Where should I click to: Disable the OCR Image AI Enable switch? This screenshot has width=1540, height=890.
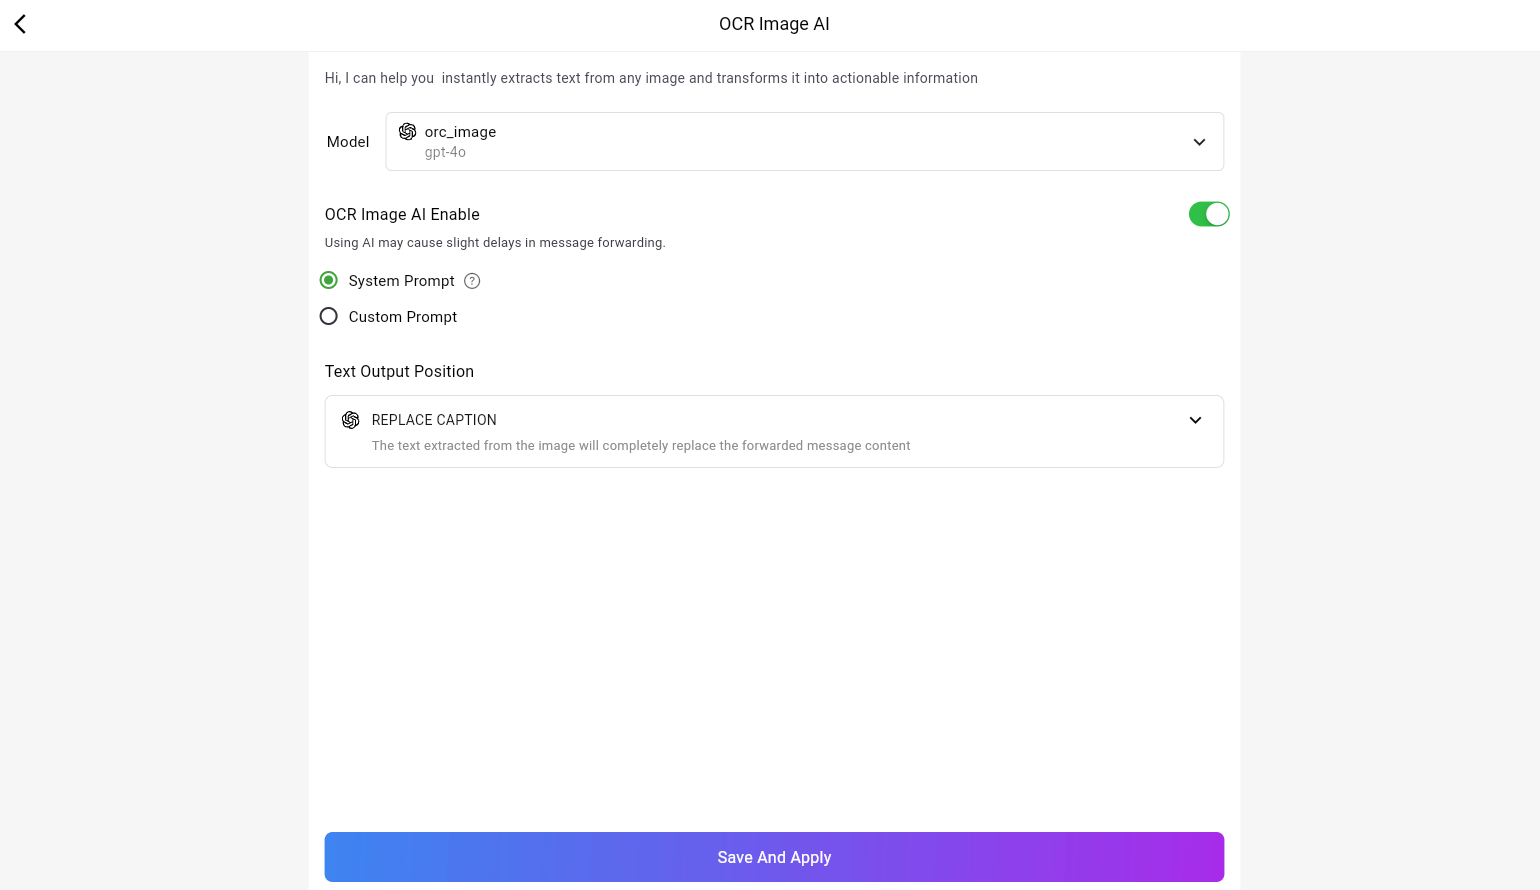click(1208, 214)
